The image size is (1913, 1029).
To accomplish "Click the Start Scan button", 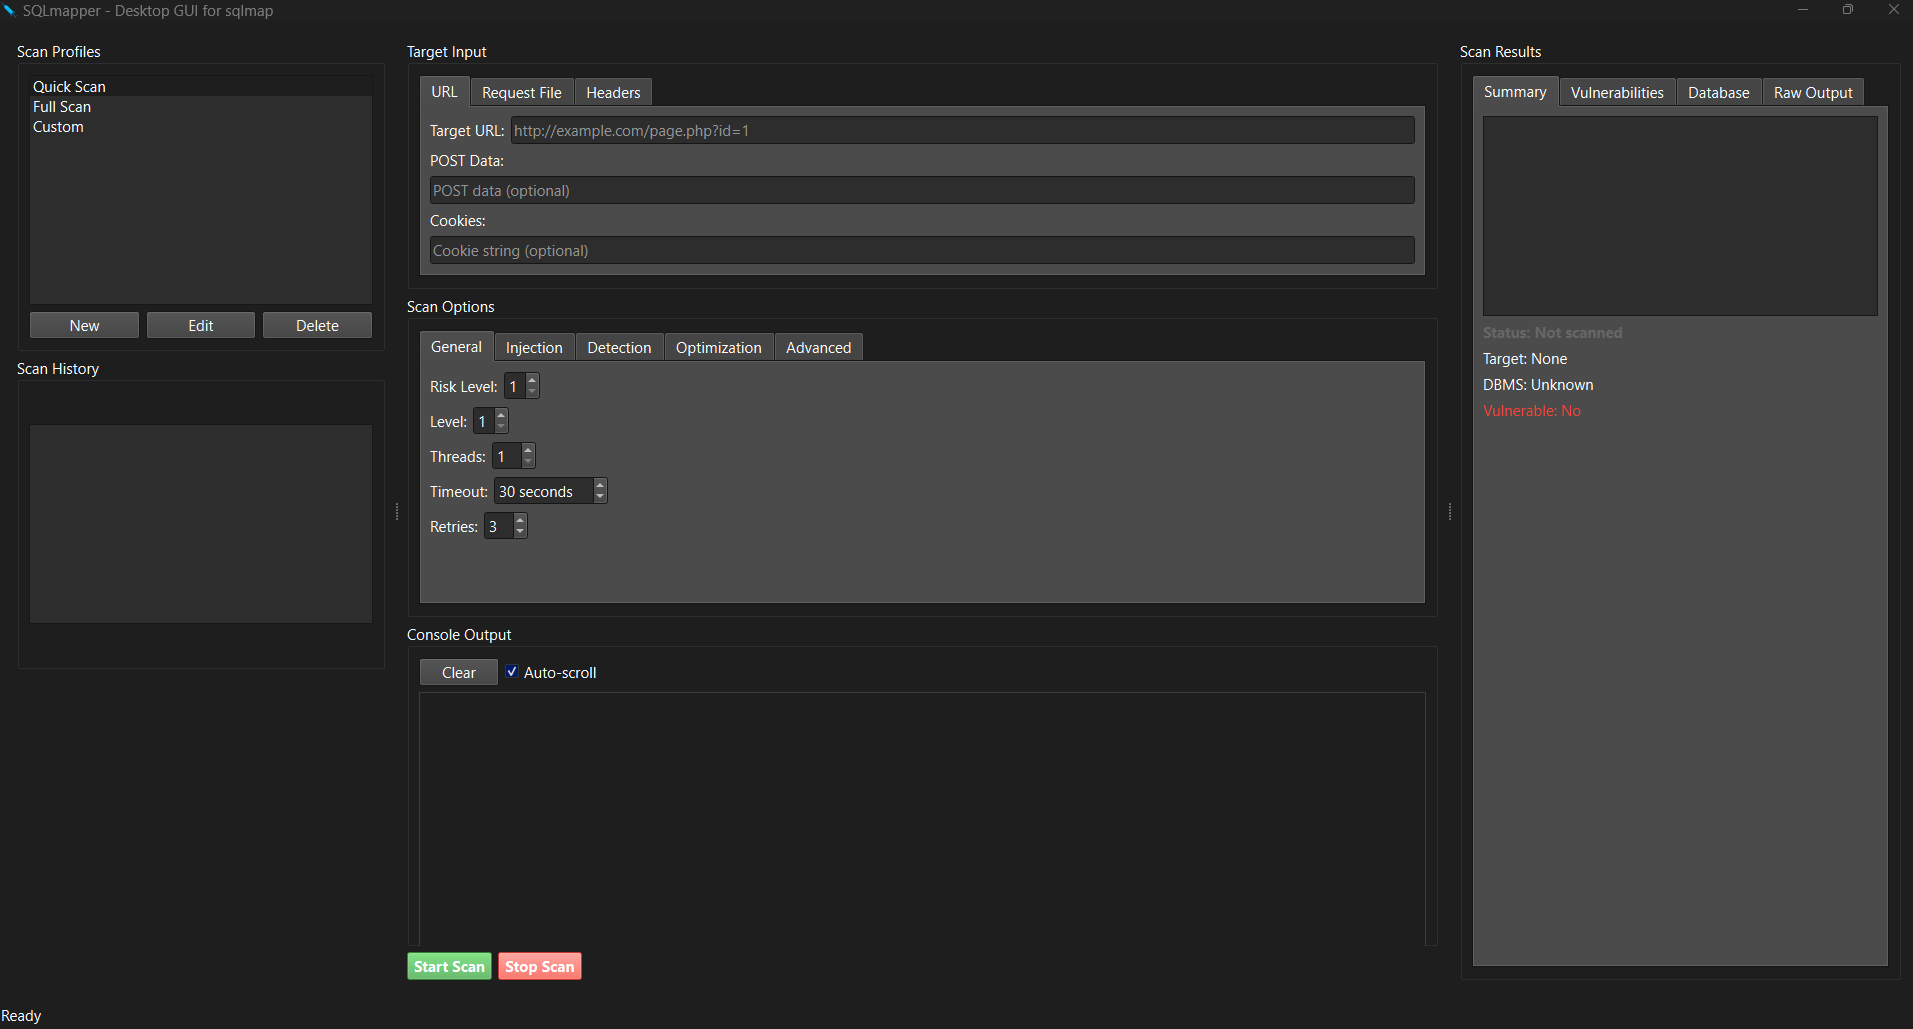I will coord(448,966).
